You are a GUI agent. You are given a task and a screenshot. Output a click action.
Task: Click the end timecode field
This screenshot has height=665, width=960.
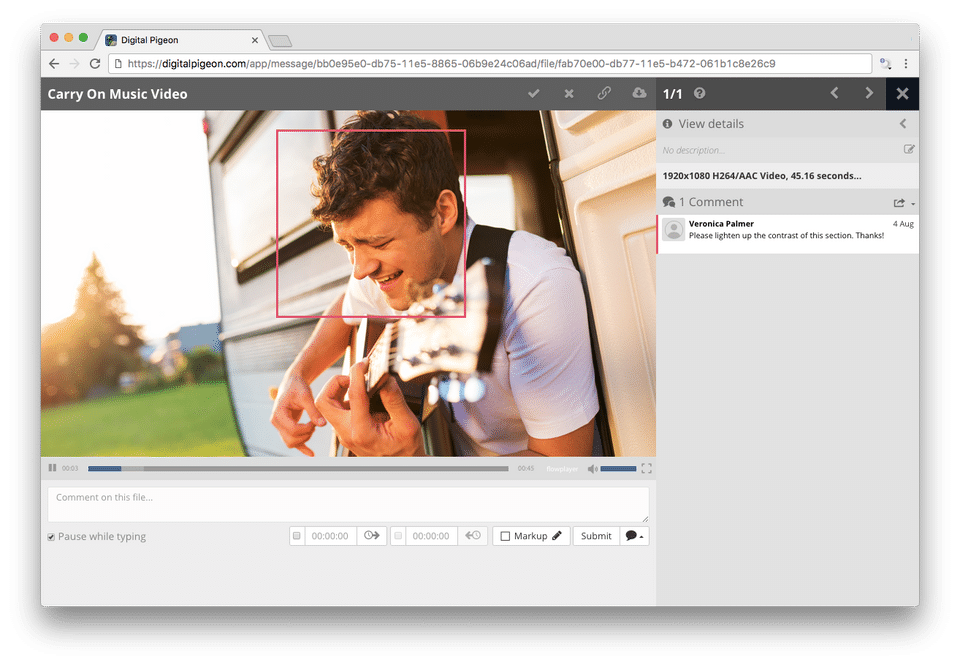[431, 536]
